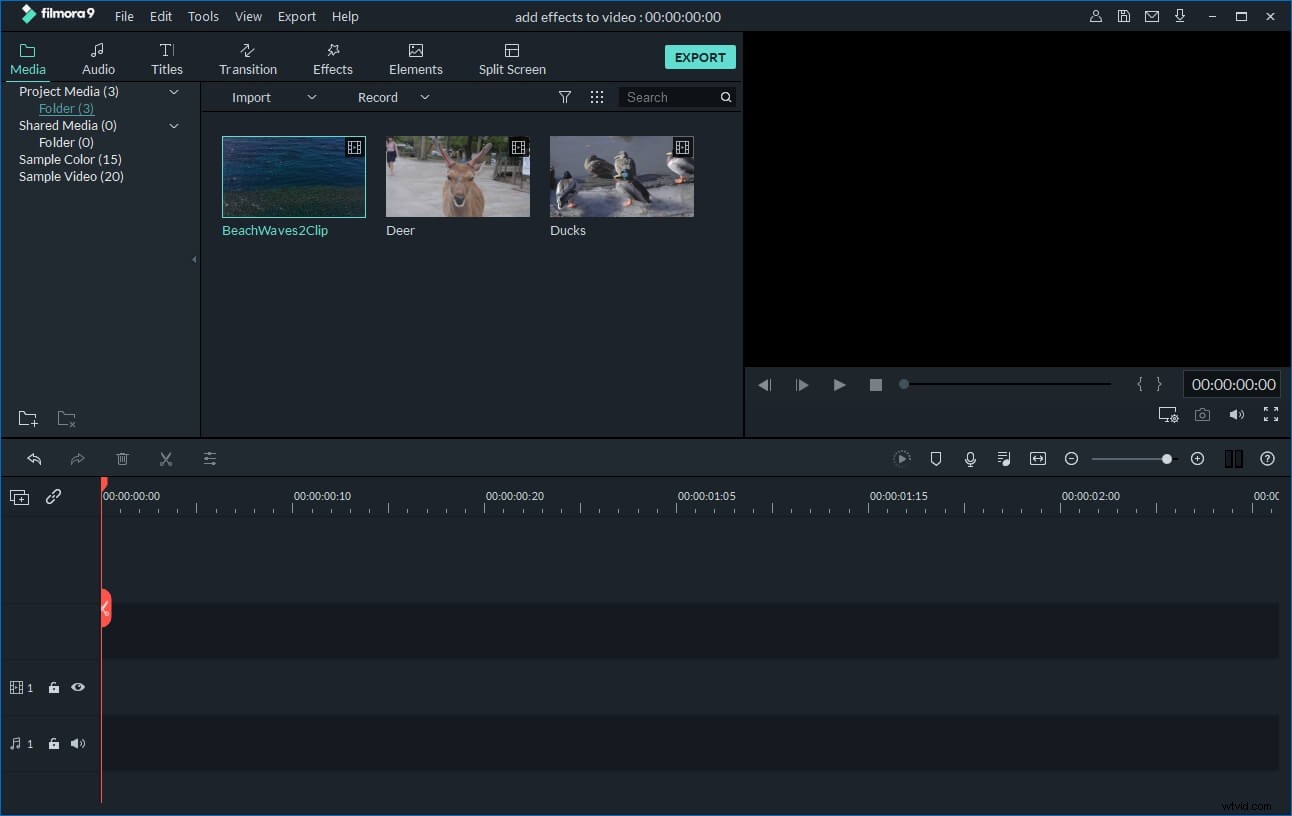The height and width of the screenshot is (816, 1292).
Task: Open the Record dropdown menu
Action: (424, 97)
